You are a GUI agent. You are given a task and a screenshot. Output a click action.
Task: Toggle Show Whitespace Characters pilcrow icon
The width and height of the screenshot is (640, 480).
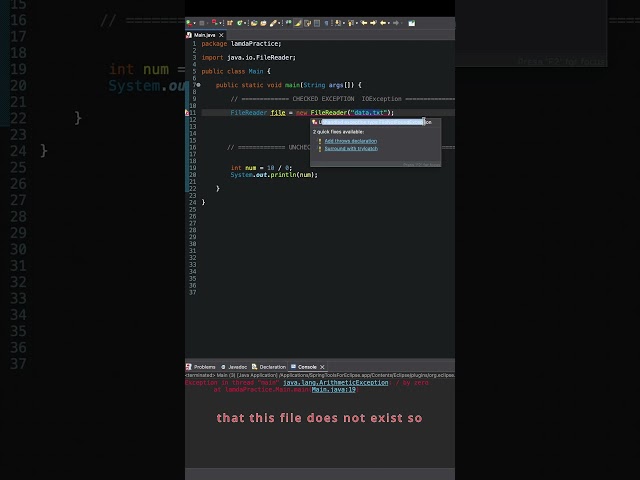tap(327, 23)
